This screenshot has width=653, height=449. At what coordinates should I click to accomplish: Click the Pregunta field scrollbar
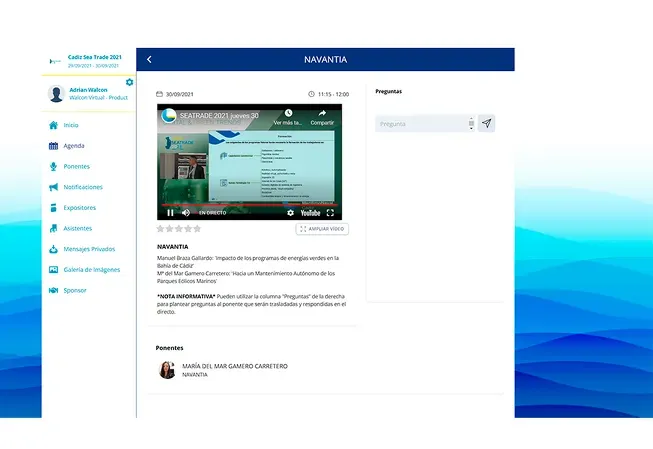coord(471,124)
